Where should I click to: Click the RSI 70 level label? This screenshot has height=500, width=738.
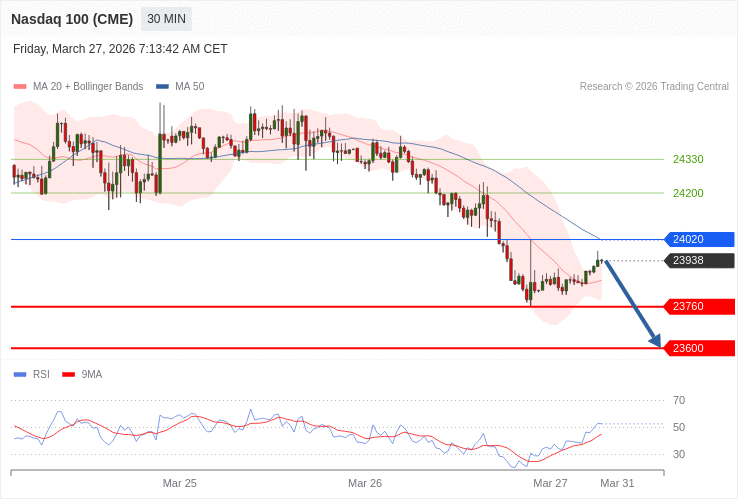[679, 401]
